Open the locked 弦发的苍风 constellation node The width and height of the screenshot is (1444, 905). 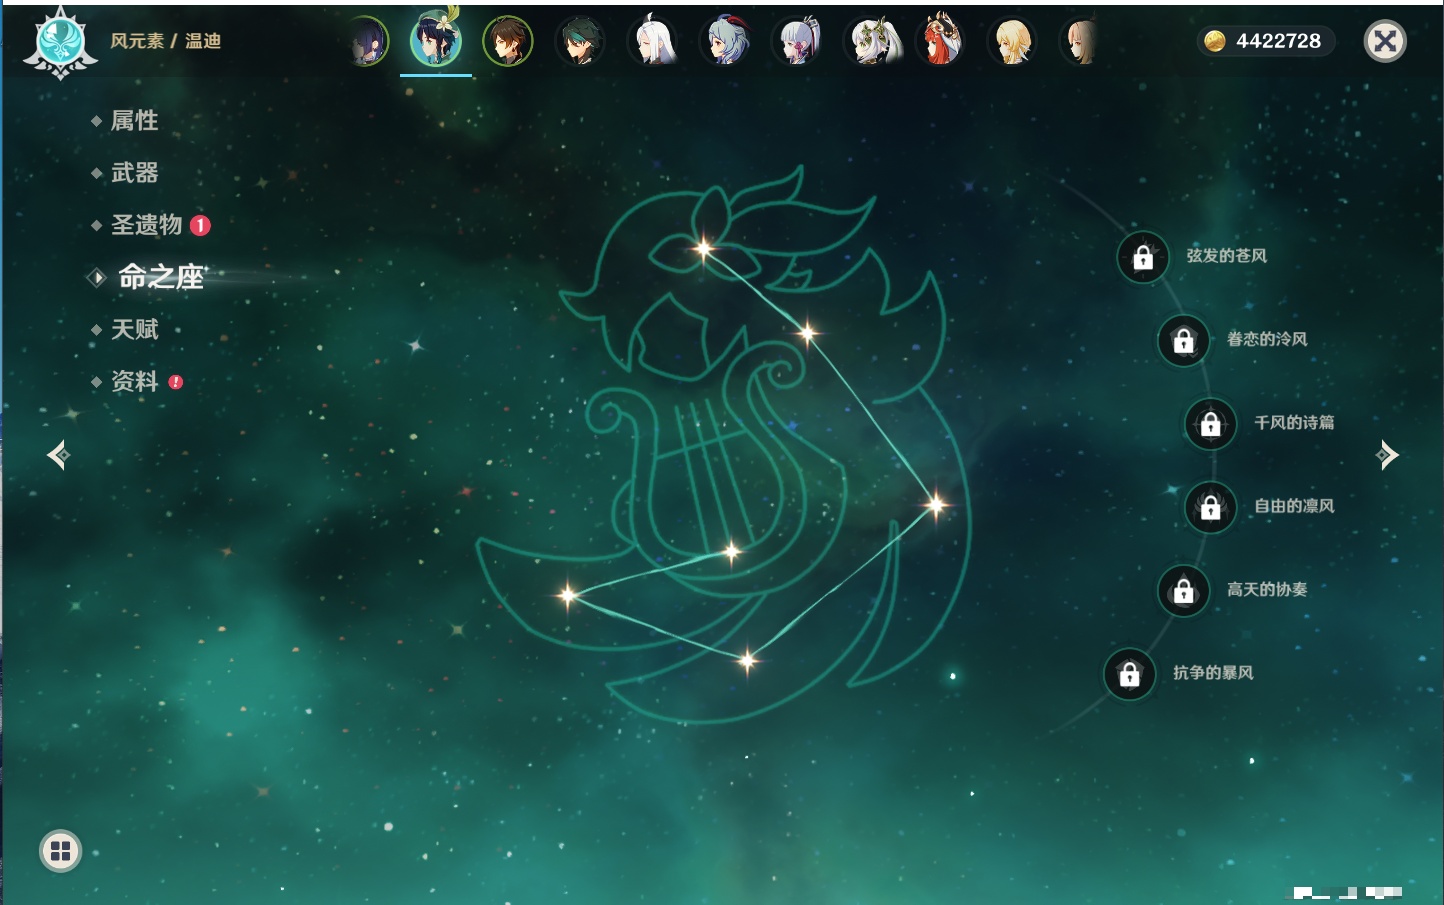pyautogui.click(x=1143, y=258)
